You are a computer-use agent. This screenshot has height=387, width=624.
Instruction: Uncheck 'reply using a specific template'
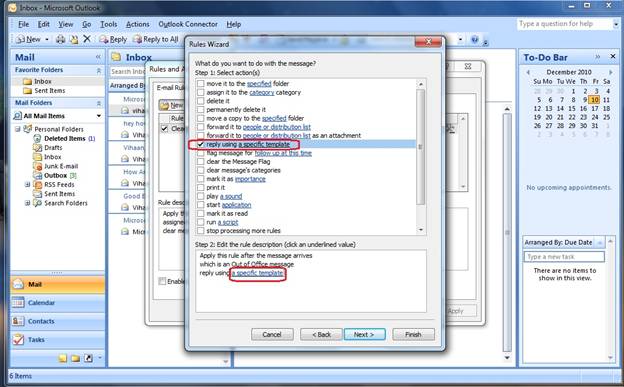pos(201,144)
